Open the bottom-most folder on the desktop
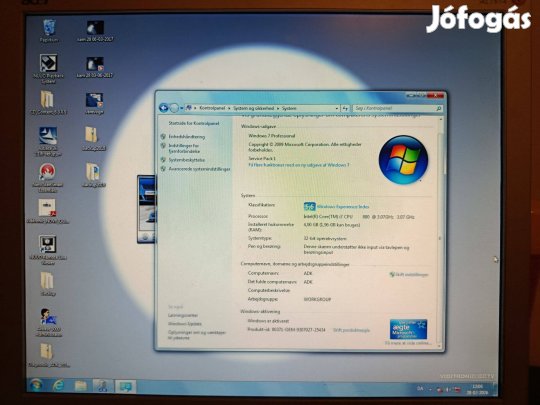Image resolution: width=540 pixels, height=405 pixels. [48, 355]
